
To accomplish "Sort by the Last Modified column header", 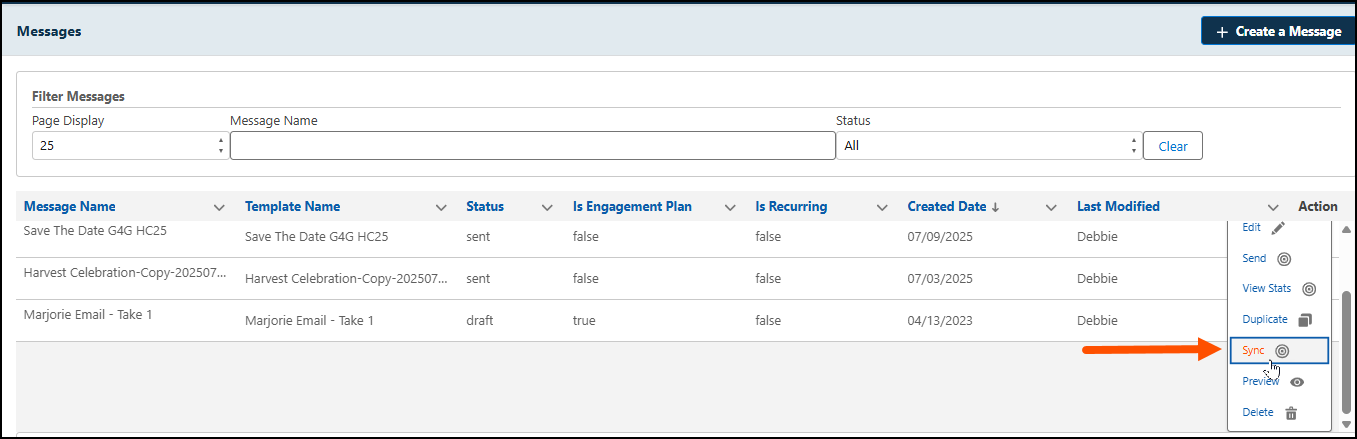I will (1118, 207).
